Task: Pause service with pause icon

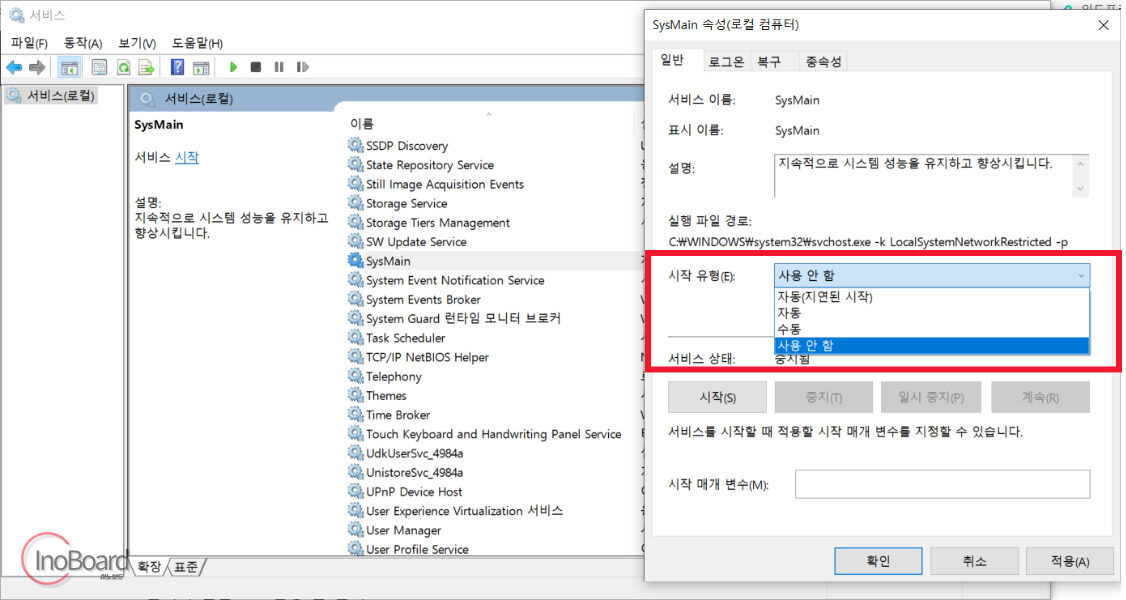Action: [279, 67]
